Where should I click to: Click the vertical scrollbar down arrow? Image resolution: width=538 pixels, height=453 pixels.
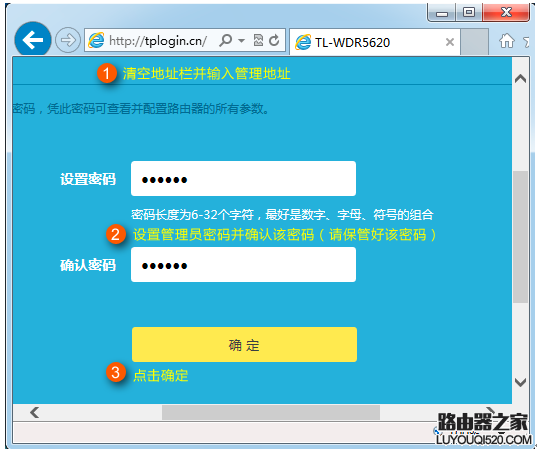(x=520, y=382)
